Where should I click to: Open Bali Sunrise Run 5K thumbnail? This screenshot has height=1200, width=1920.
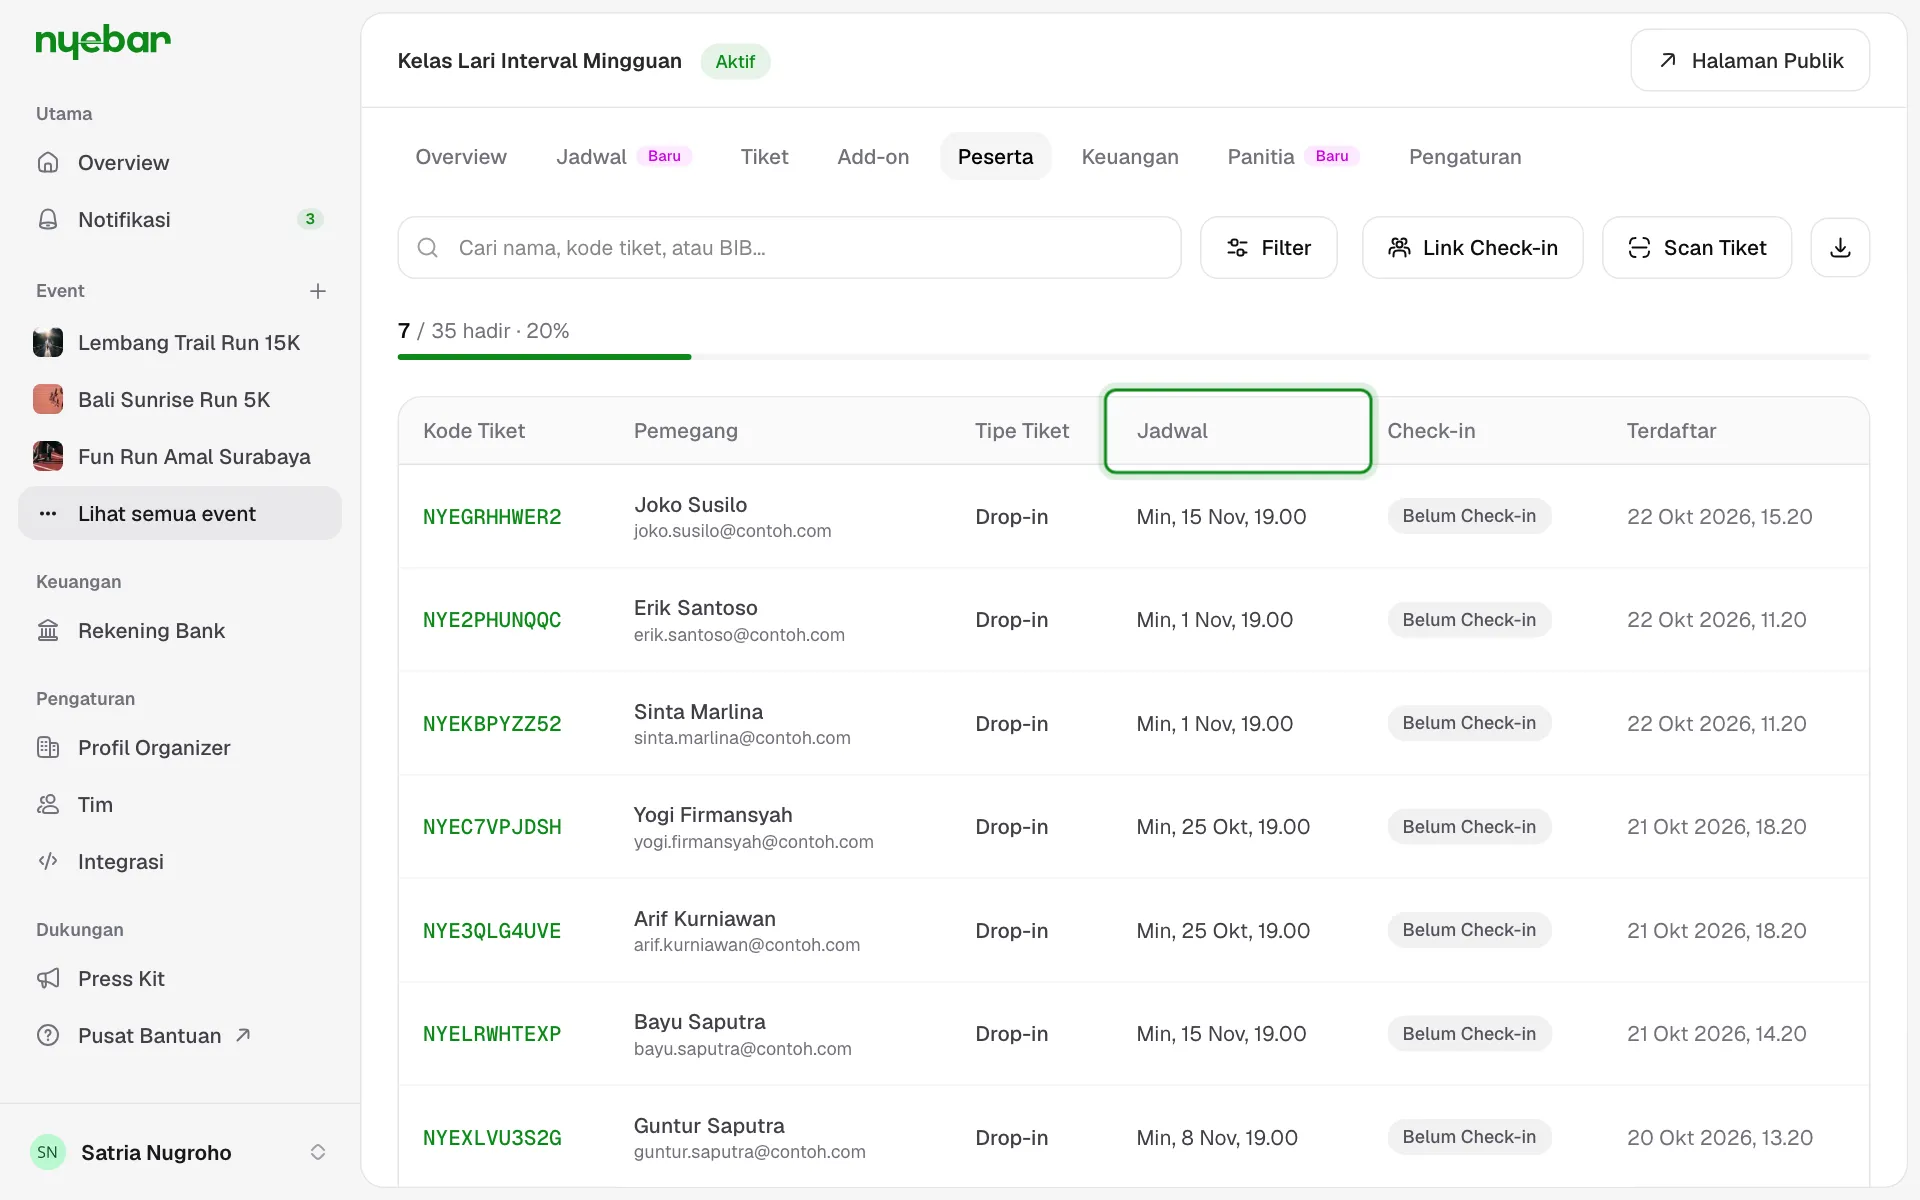point(48,400)
